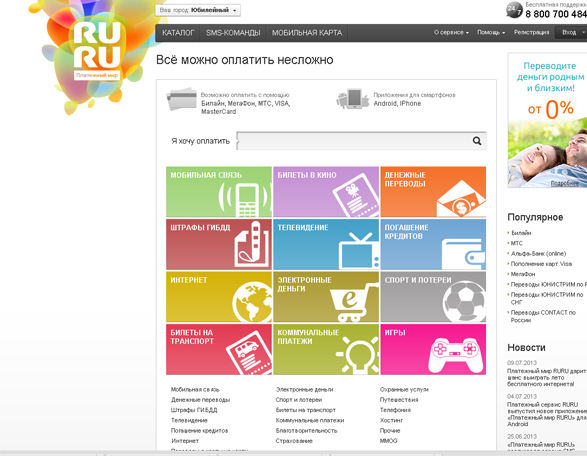Click the smartphone apps icon
The image size is (587, 456).
[353, 99]
